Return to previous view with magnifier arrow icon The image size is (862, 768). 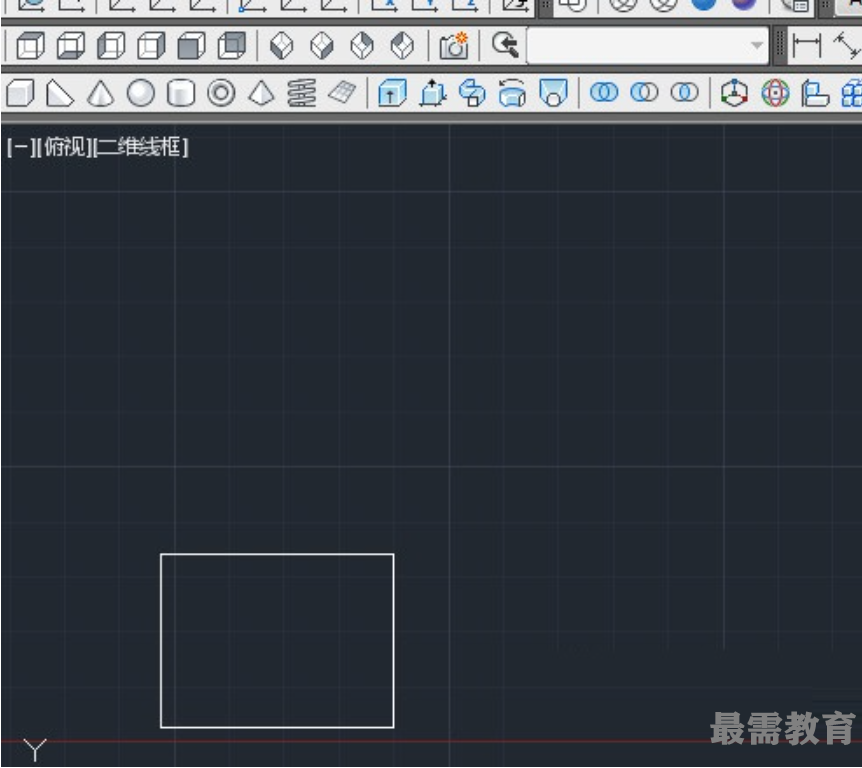click(x=505, y=45)
